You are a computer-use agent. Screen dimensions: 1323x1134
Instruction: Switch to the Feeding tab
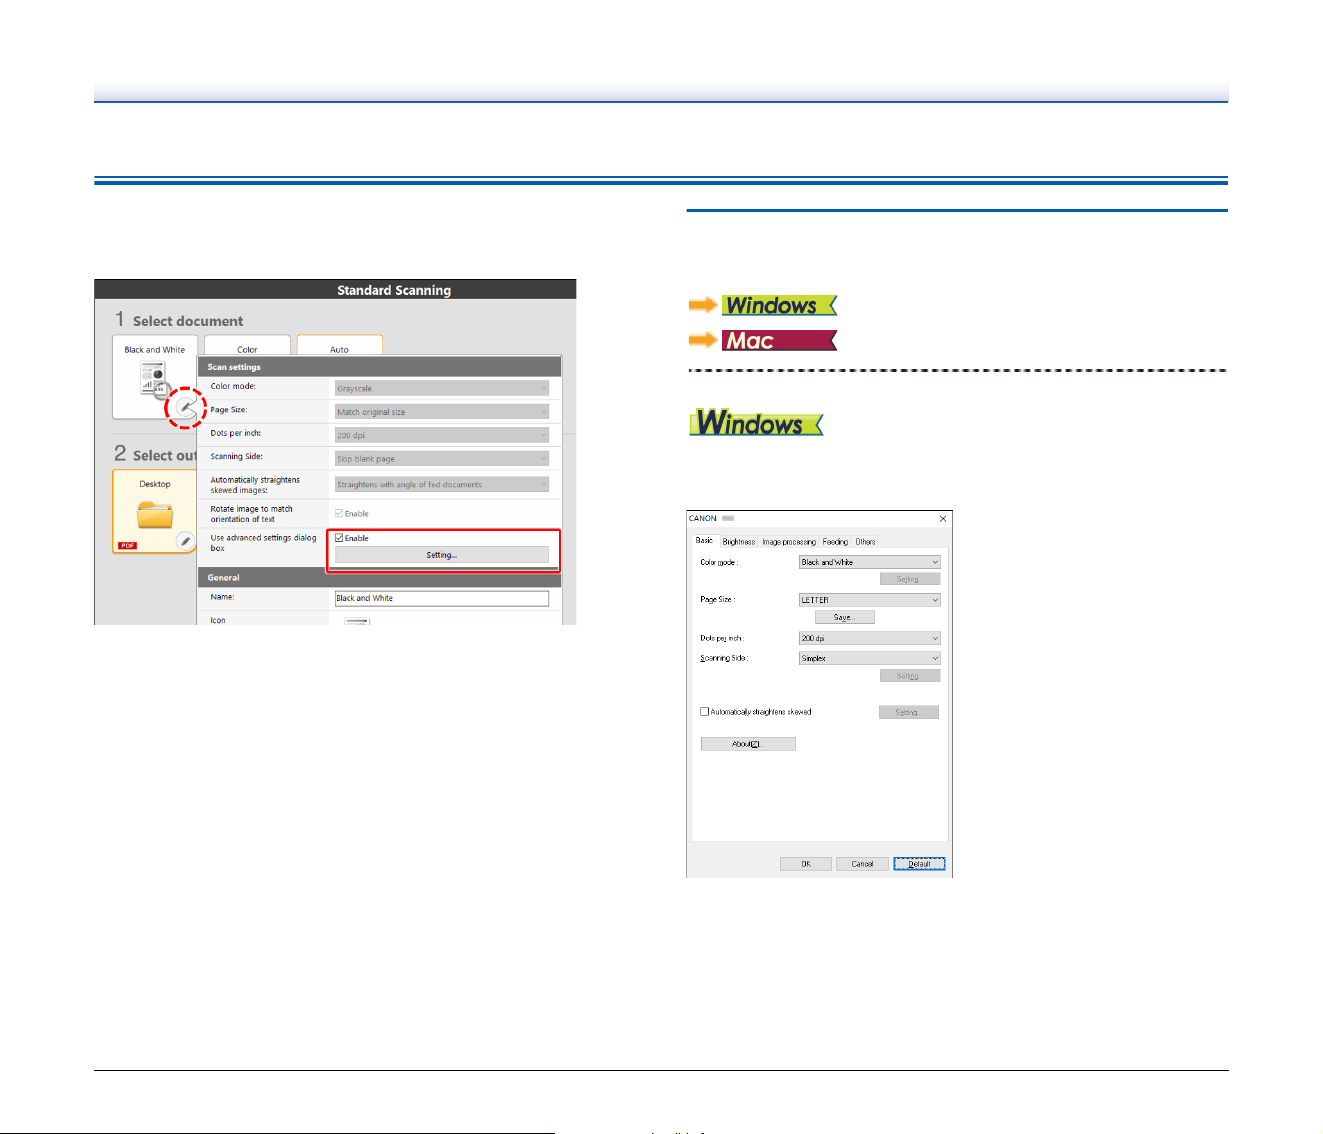835,542
